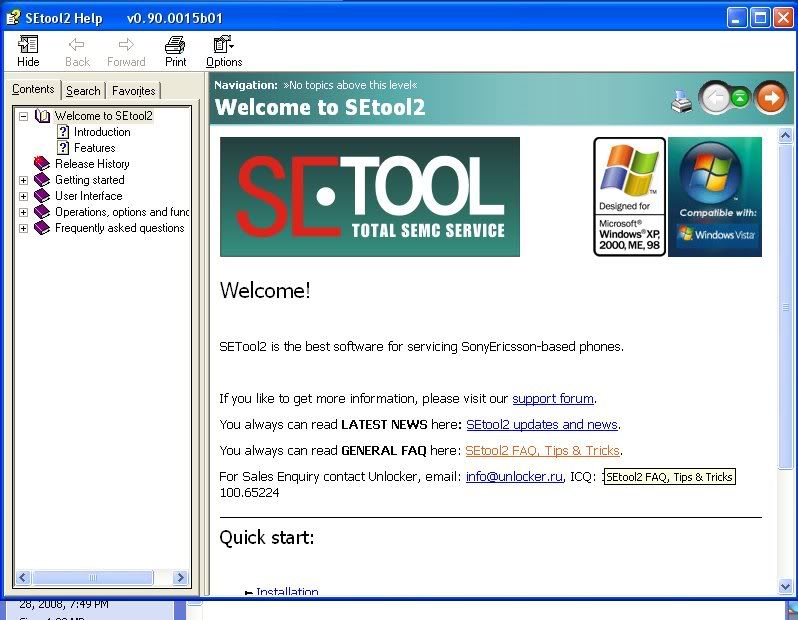Switch to the Favorites tab

tap(133, 91)
